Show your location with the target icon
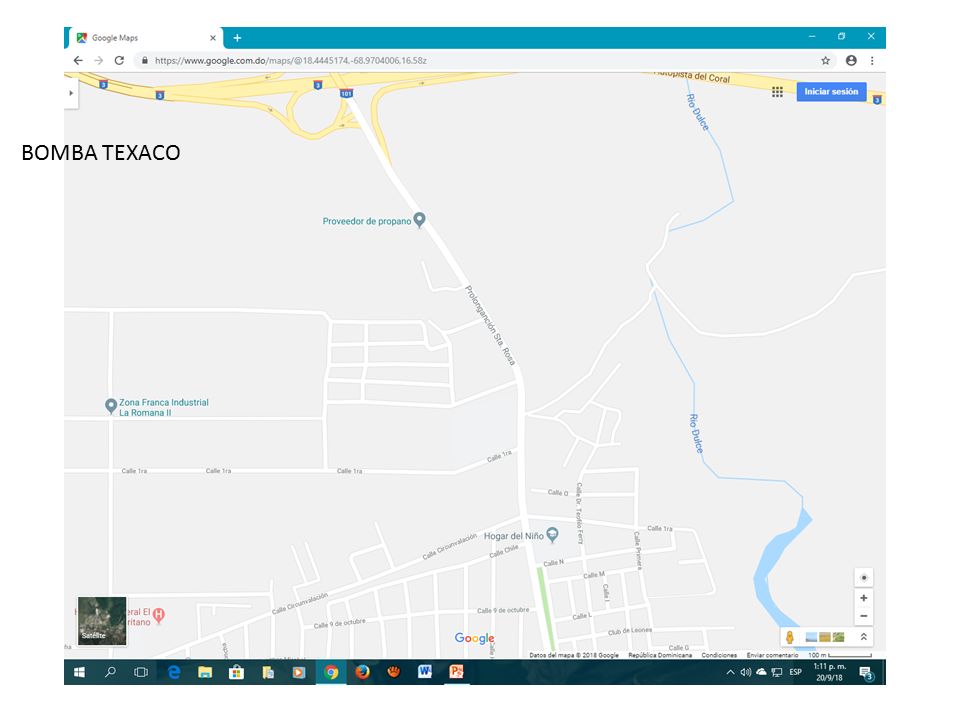 pos(863,577)
